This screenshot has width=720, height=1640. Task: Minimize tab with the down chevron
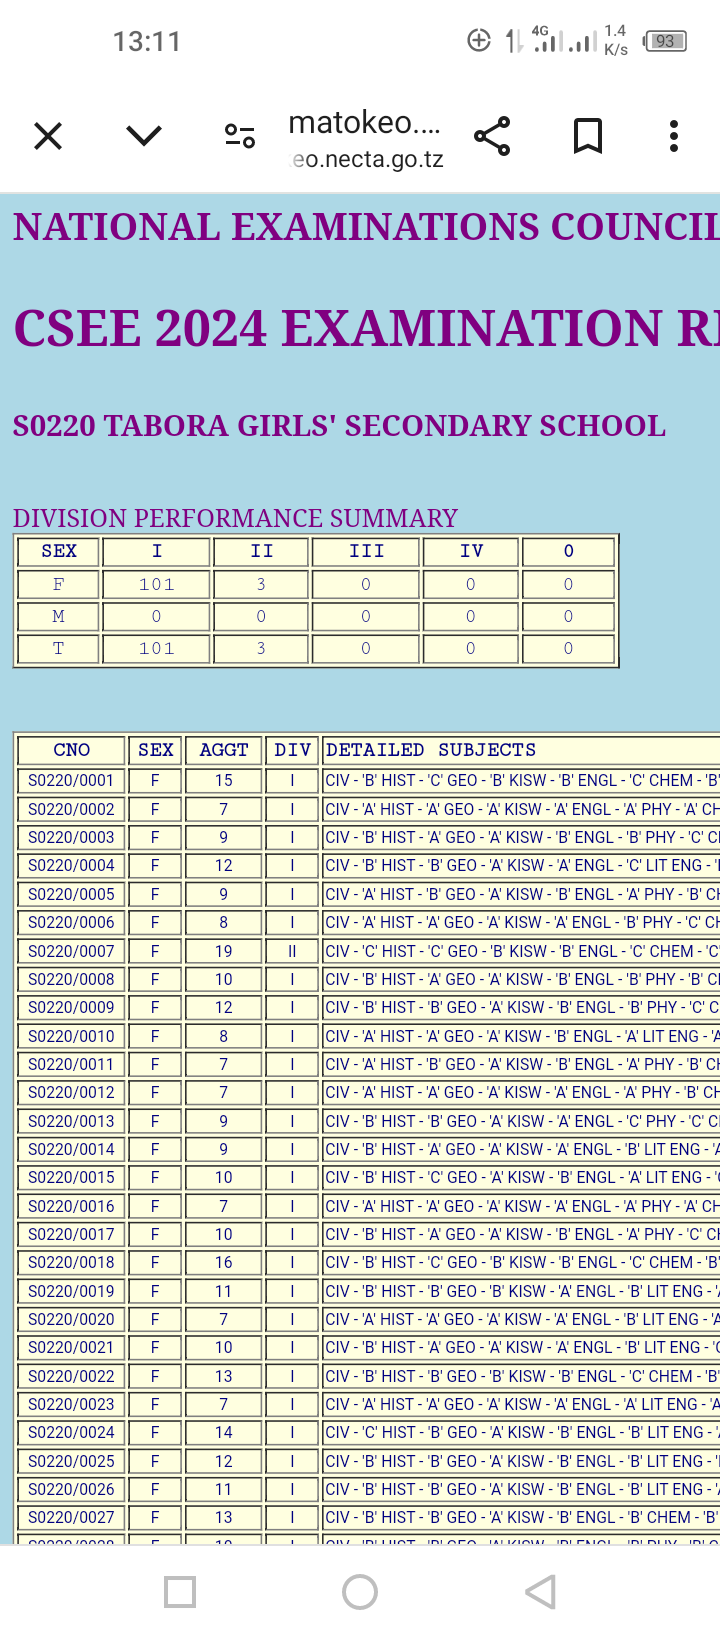click(x=144, y=136)
